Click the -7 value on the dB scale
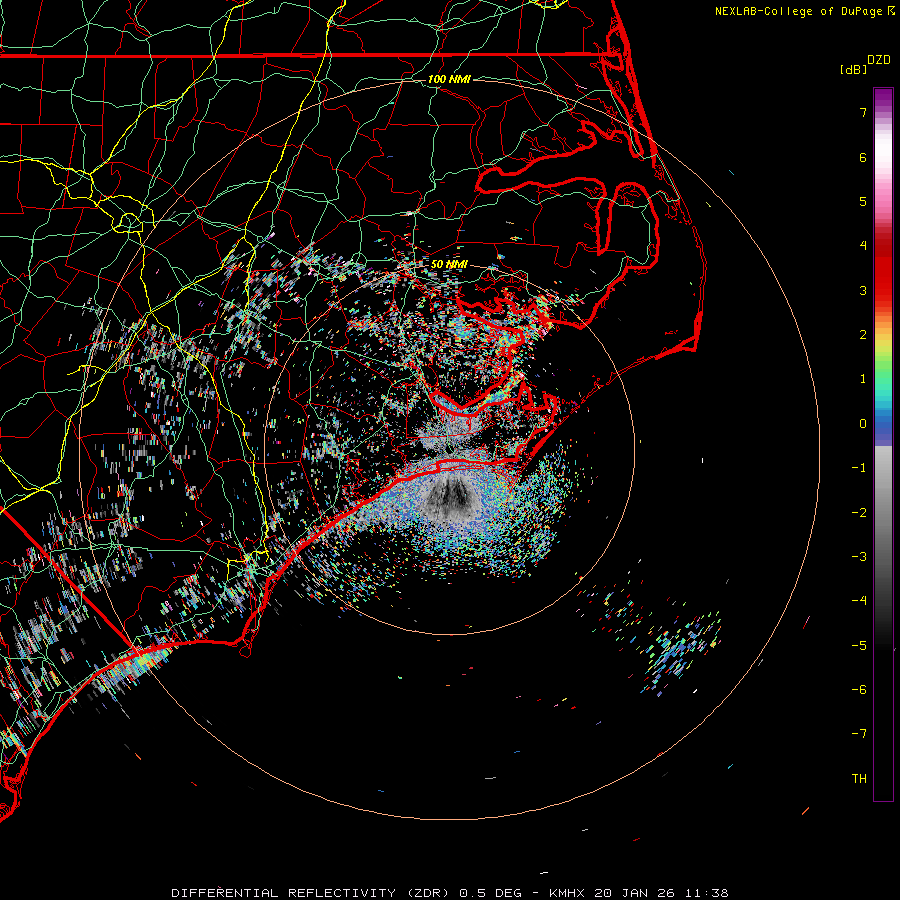The width and height of the screenshot is (900, 900). pos(859,734)
